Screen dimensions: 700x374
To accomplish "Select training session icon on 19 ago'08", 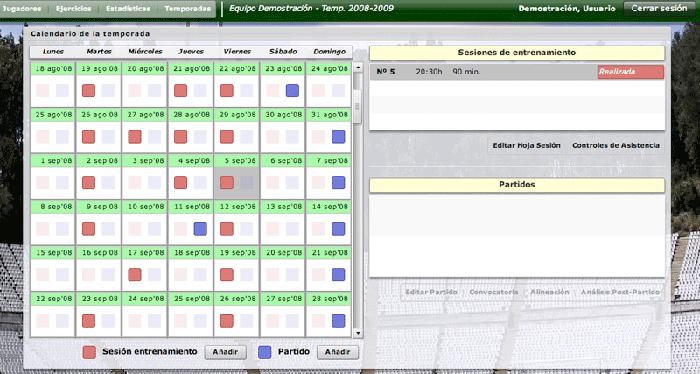I will coord(88,91).
